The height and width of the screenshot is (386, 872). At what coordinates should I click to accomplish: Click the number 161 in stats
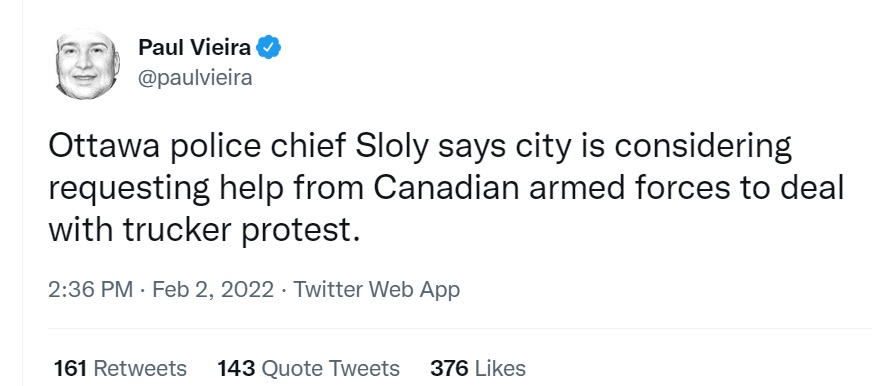70,368
